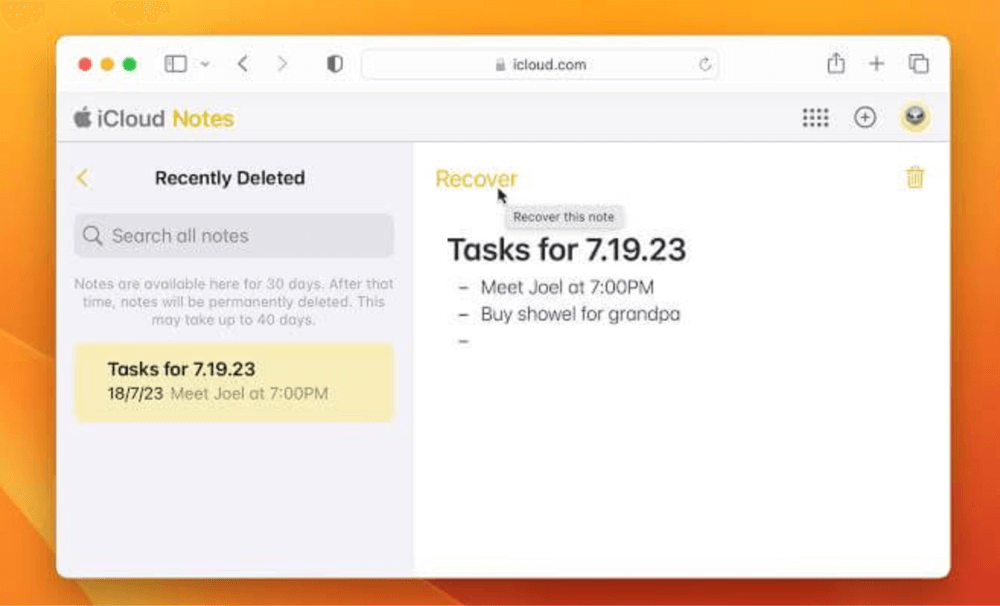Screen dimensions: 1000x606
Task: Open a new Safari tab
Action: click(876, 64)
